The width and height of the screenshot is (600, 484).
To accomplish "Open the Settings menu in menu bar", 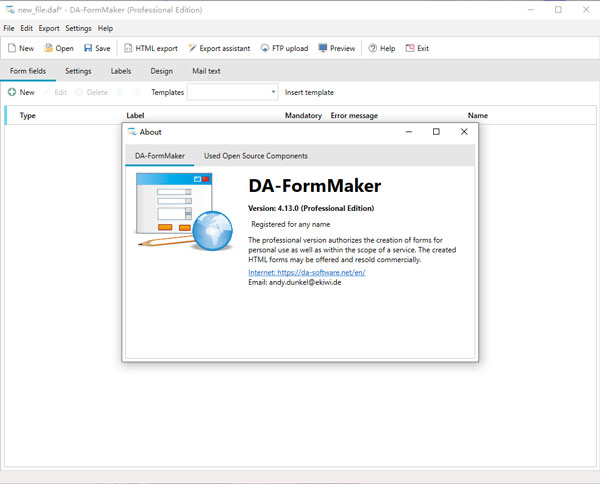I will [x=78, y=28].
